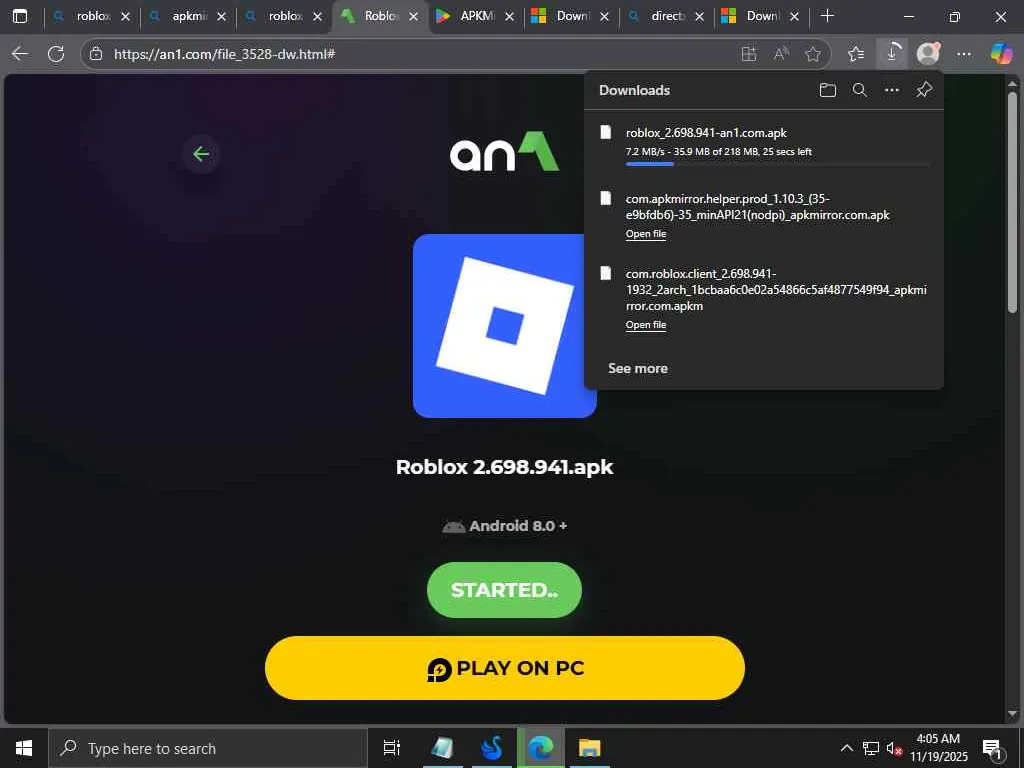Reload the current page
Image resolution: width=1024 pixels, height=768 pixels.
click(x=56, y=54)
